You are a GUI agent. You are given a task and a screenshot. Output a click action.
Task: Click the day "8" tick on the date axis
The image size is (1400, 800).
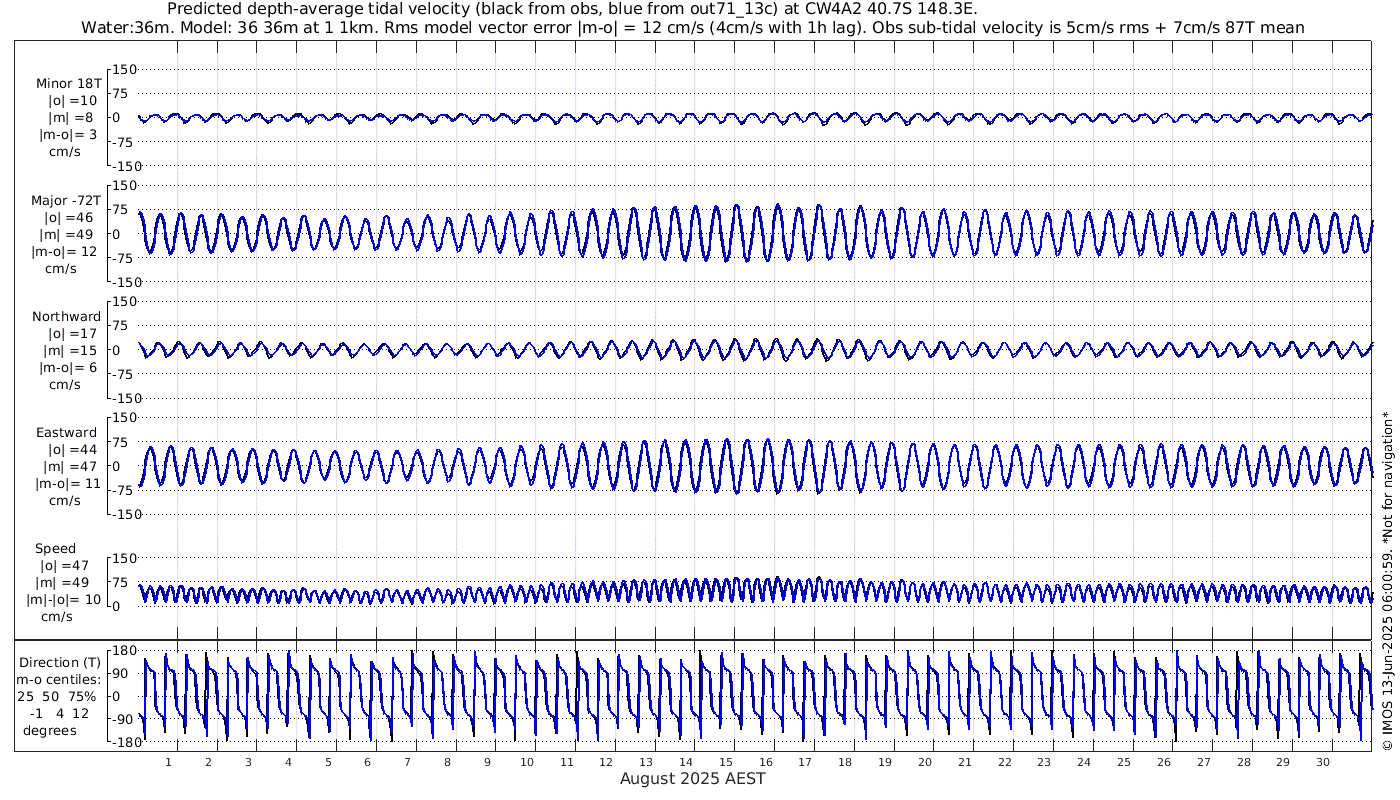pyautogui.click(x=447, y=762)
